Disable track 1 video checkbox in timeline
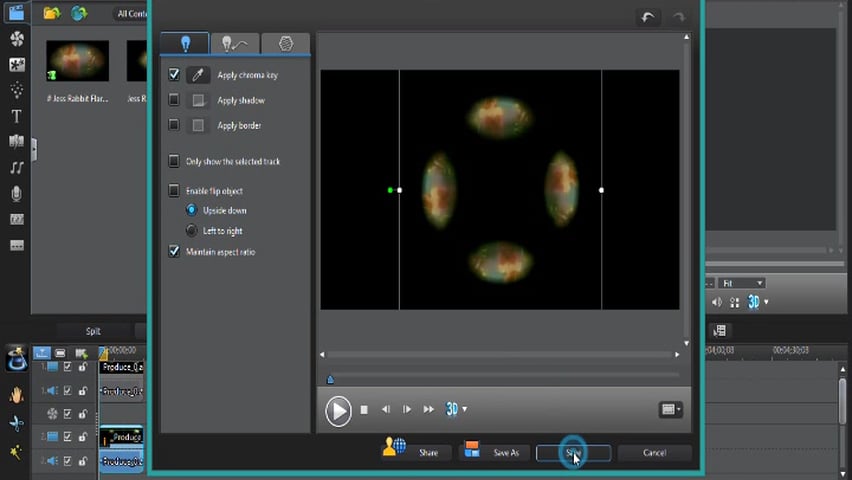Image resolution: width=852 pixels, height=480 pixels. pos(67,367)
